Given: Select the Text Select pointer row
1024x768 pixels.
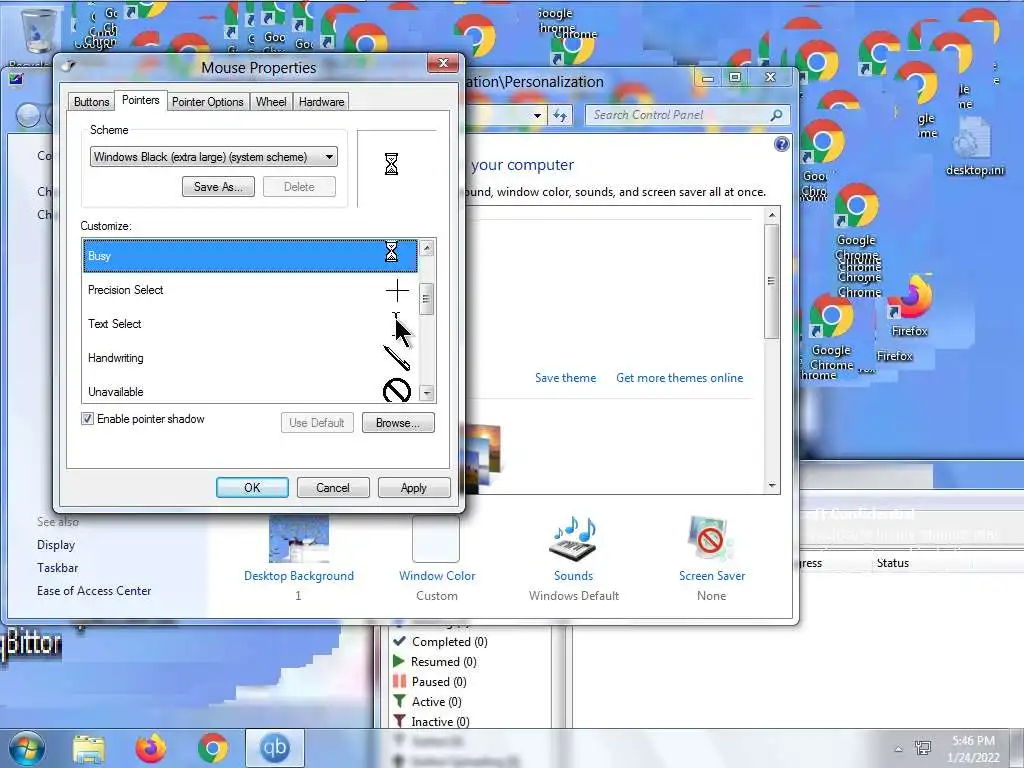Looking at the screenshot, I should coord(250,324).
